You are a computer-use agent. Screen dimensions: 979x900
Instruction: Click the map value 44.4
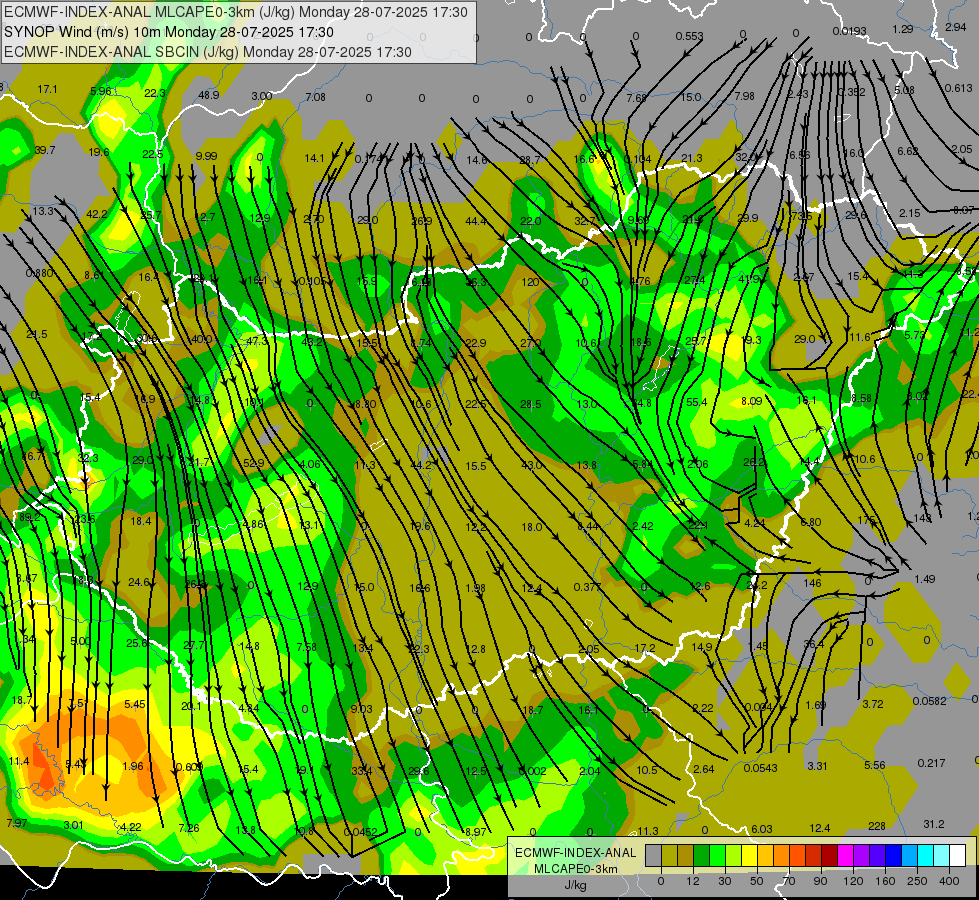476,221
